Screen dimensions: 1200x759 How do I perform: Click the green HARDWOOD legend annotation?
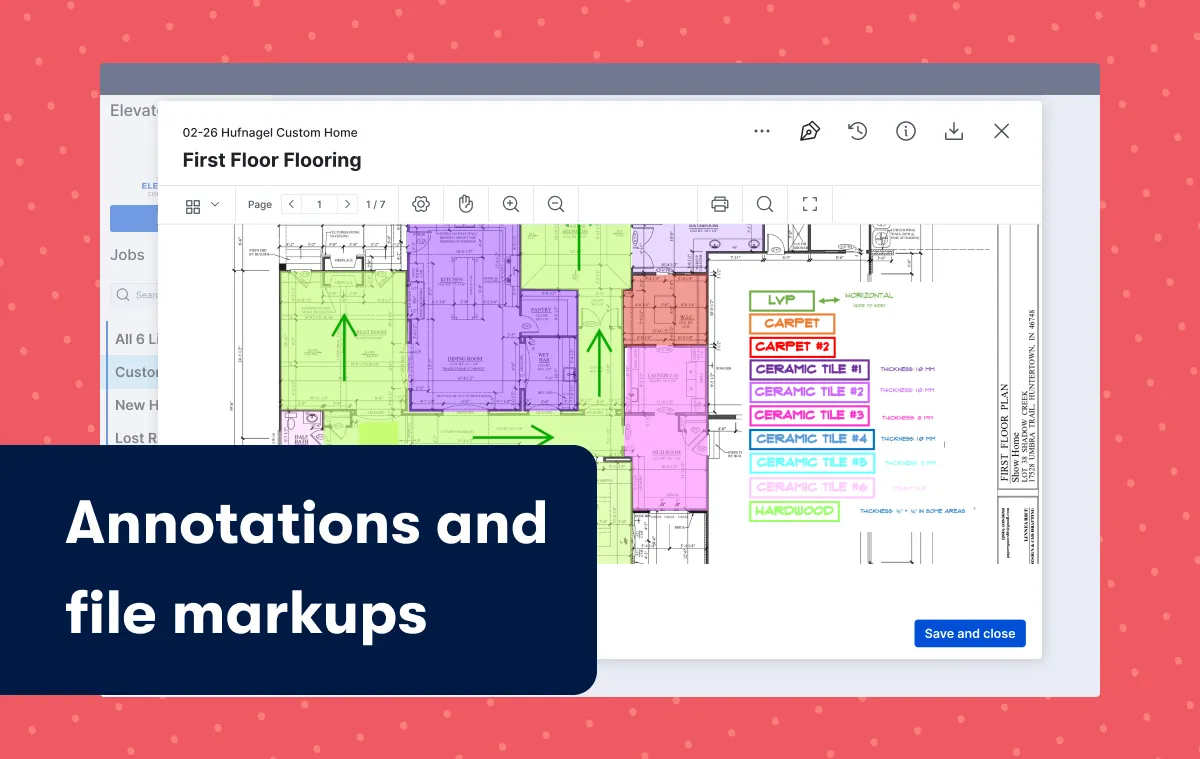[x=795, y=511]
